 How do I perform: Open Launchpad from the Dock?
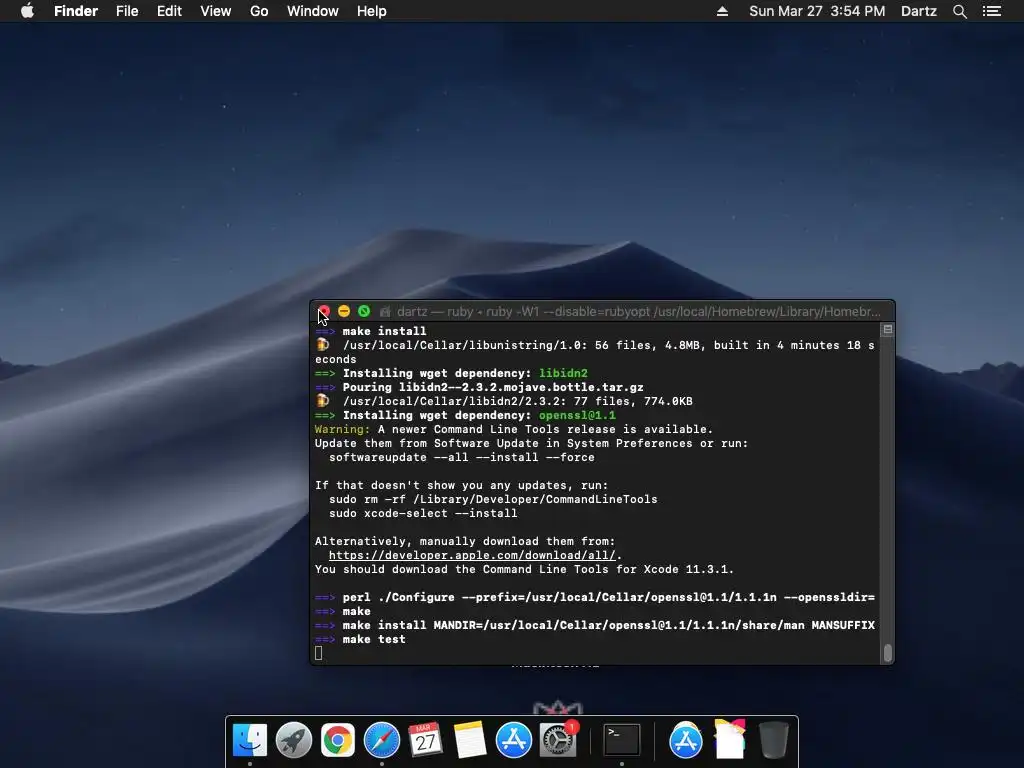[x=294, y=741]
